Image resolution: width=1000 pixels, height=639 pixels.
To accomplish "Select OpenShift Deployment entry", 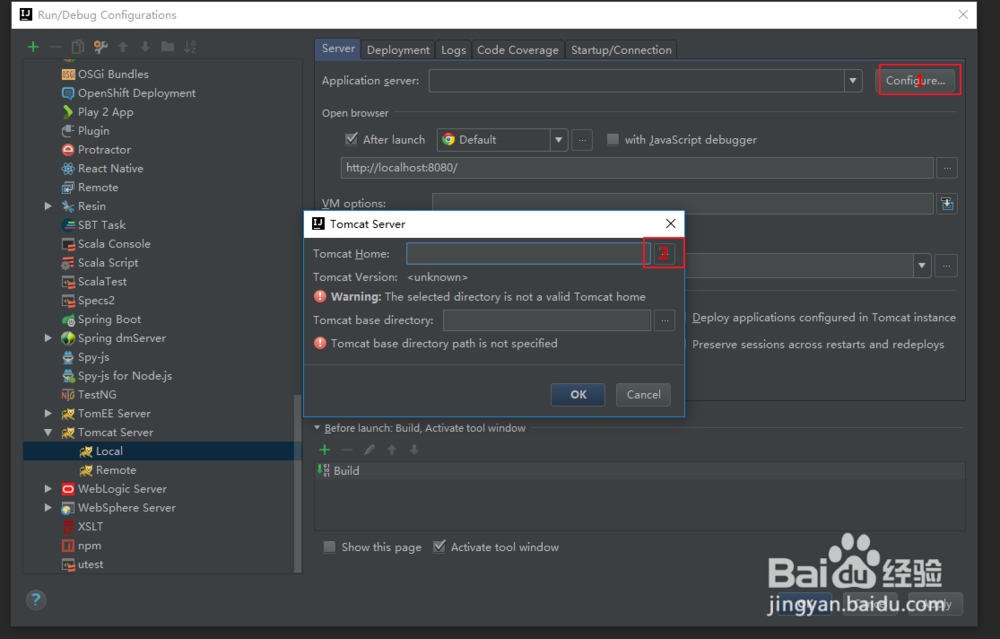I will pos(128,93).
